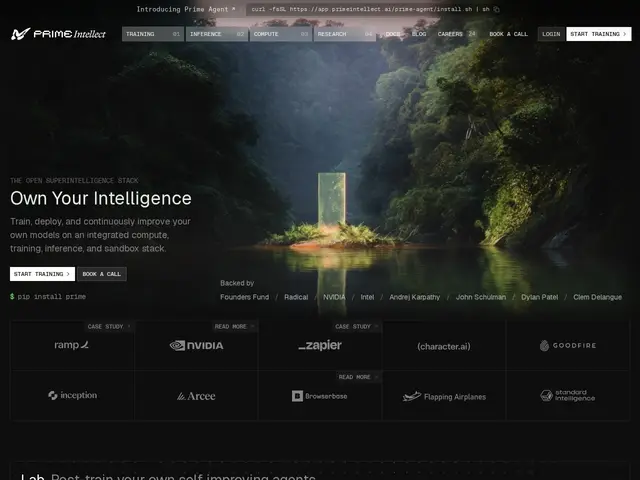Click the curl install command text
Viewport: 640px width, 480px height.
pos(370,9)
